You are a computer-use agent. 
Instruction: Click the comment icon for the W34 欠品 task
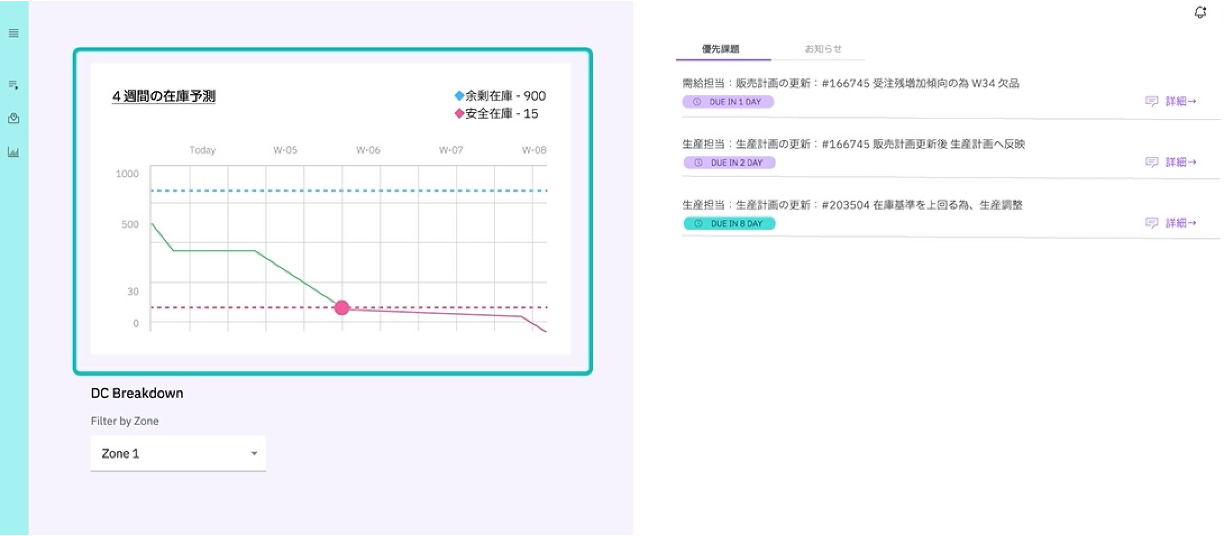pyautogui.click(x=1151, y=101)
